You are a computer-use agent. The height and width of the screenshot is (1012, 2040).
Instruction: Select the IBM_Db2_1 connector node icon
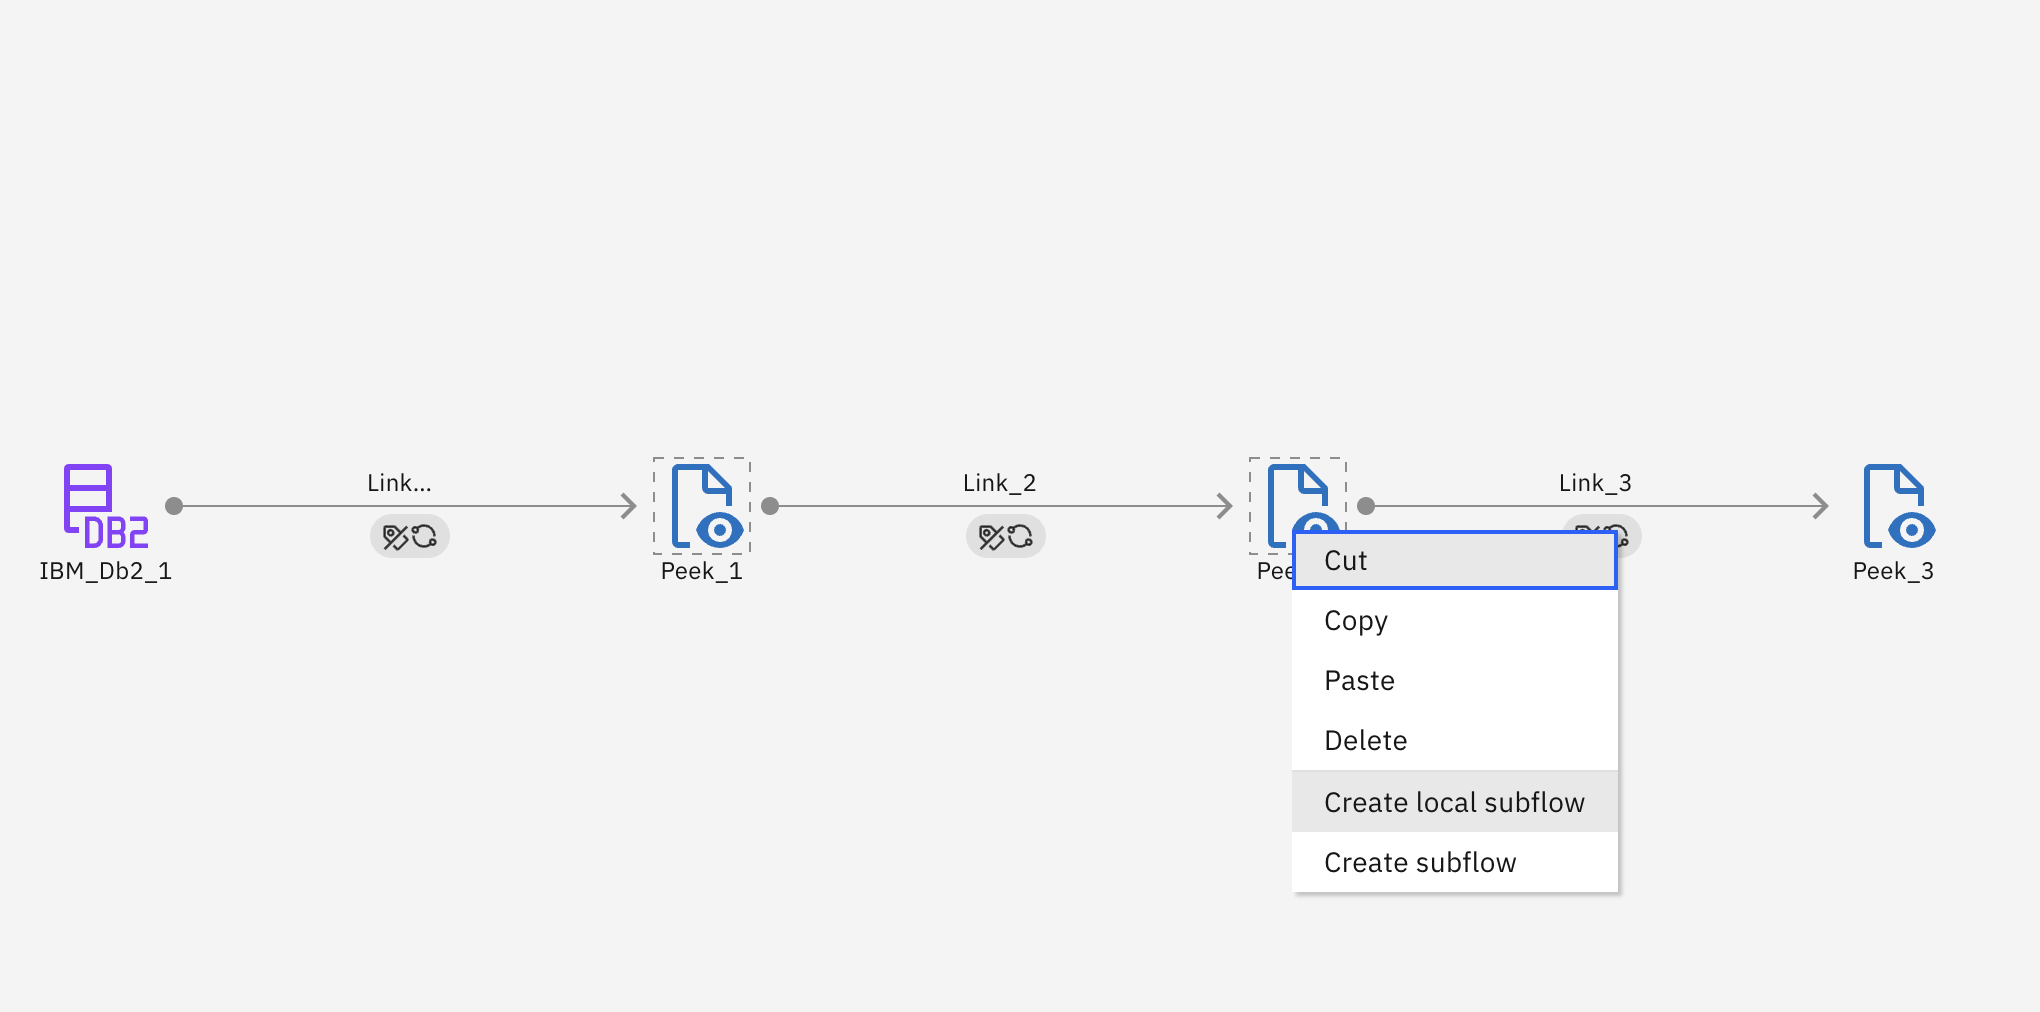105,506
